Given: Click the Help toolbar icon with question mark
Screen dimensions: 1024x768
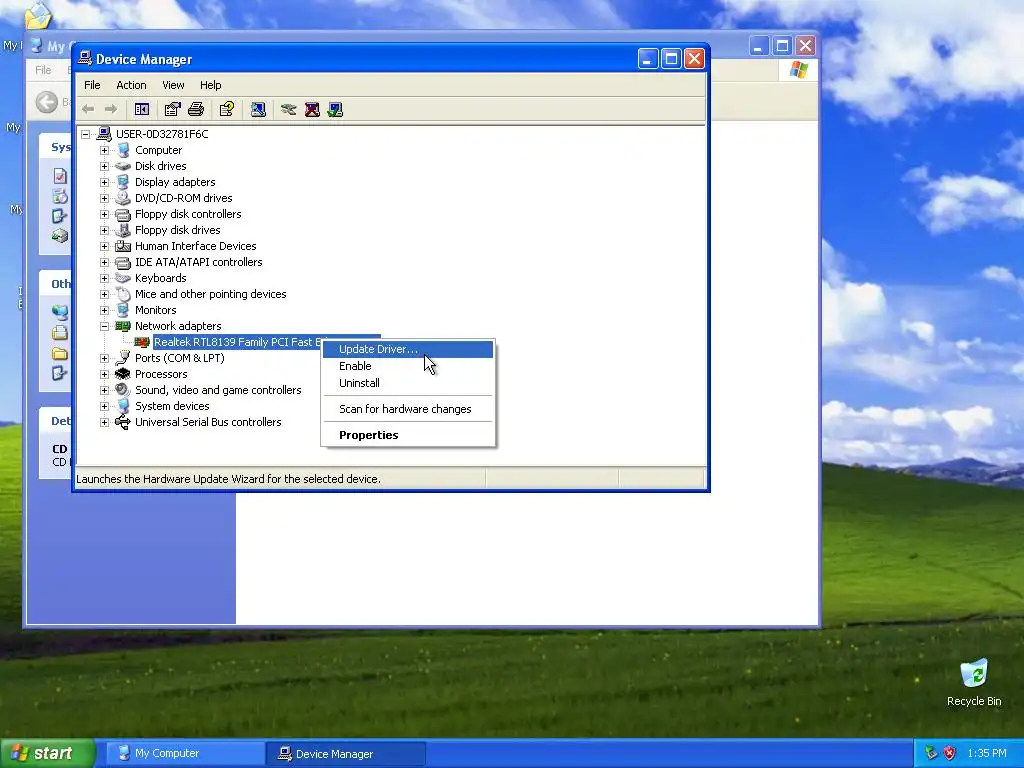Looking at the screenshot, I should (227, 109).
